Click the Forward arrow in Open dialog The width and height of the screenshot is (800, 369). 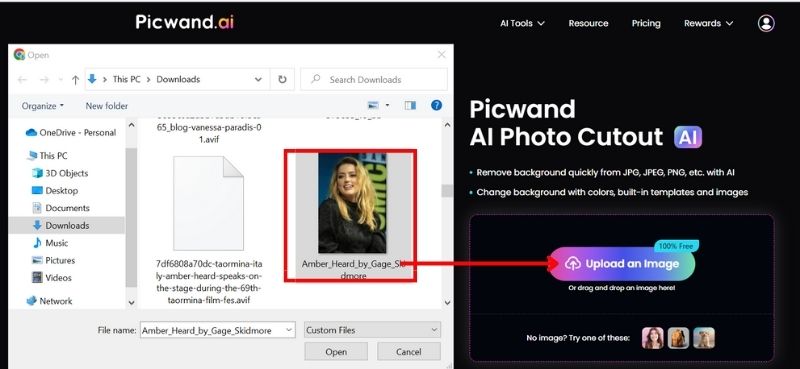pyautogui.click(x=44, y=80)
